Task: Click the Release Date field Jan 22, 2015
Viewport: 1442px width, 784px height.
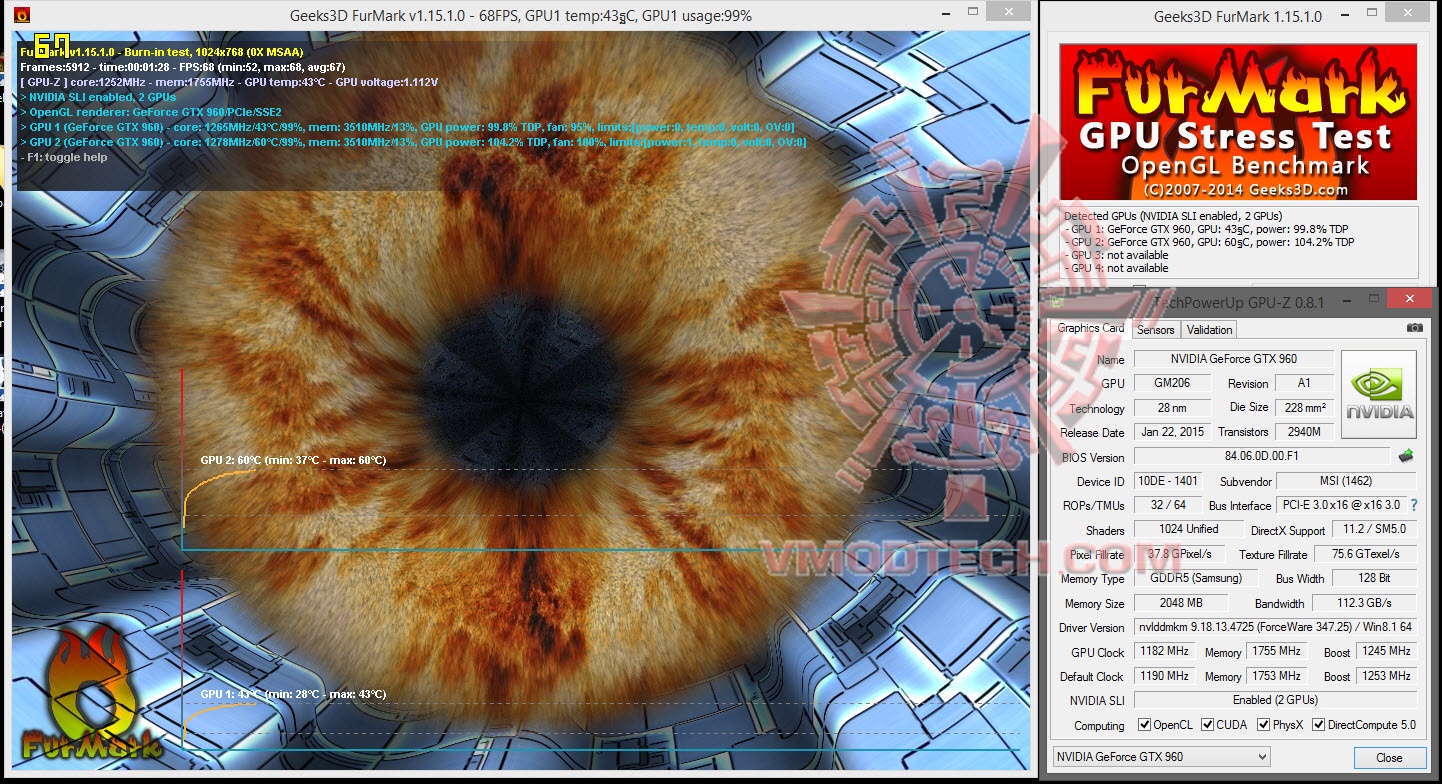Action: [x=1172, y=432]
